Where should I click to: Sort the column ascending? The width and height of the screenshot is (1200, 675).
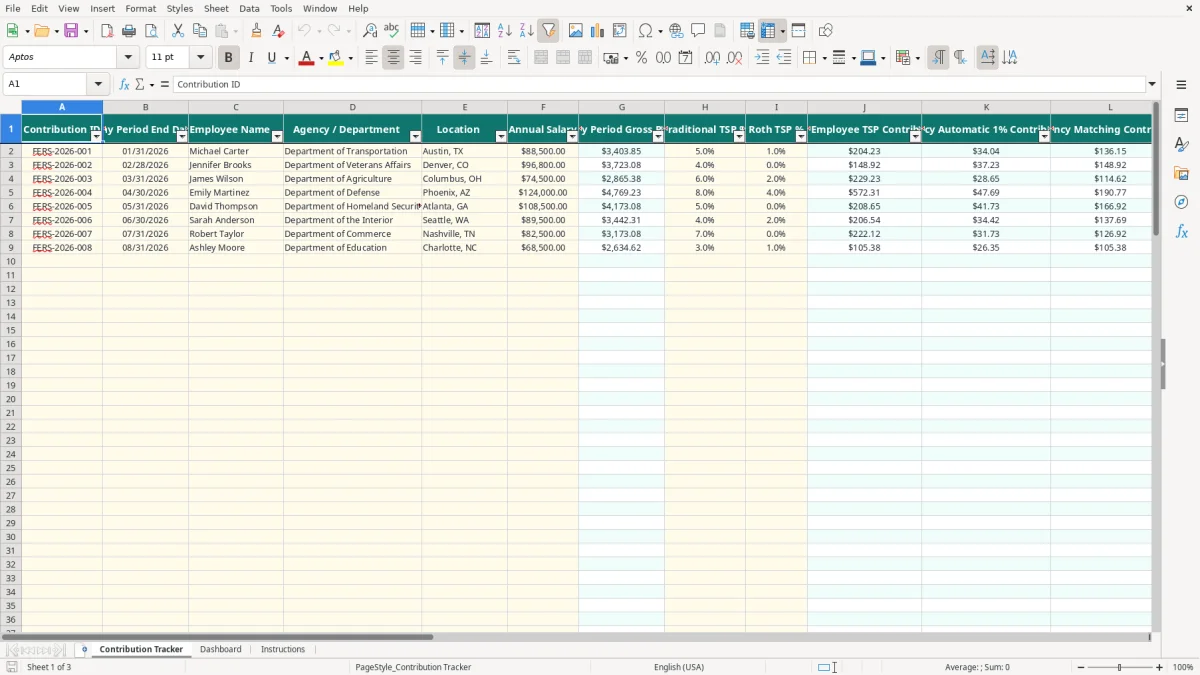point(504,31)
